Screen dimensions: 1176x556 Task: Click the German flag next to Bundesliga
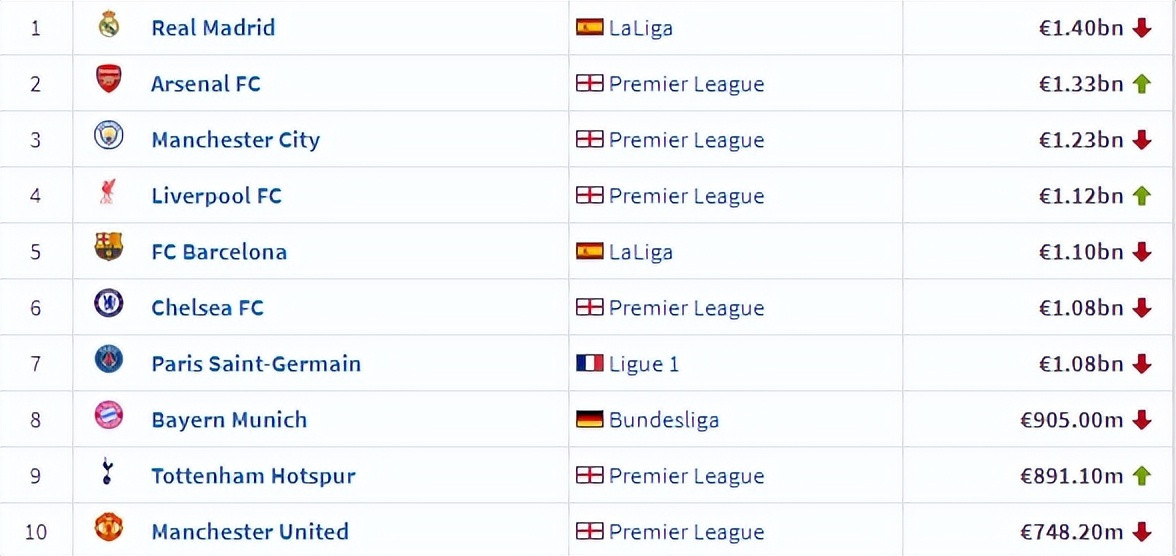pos(590,419)
